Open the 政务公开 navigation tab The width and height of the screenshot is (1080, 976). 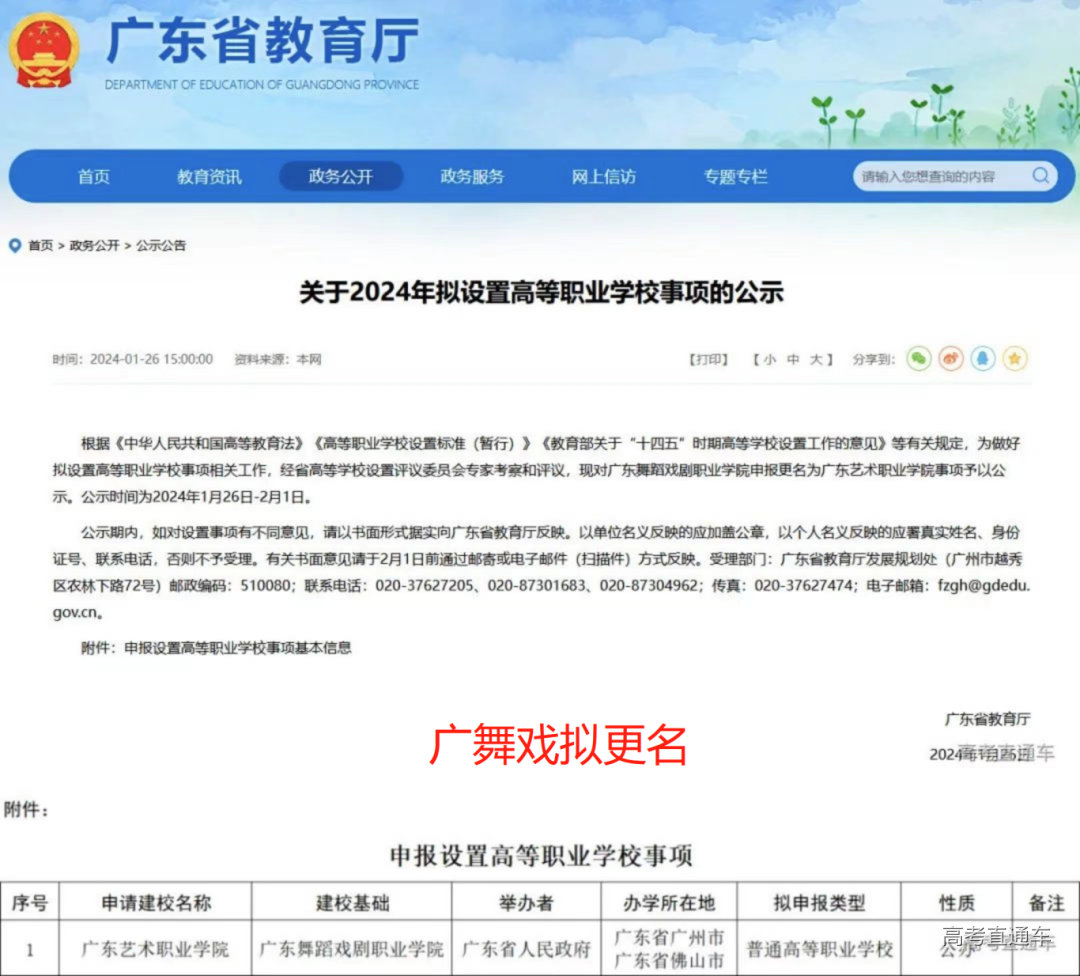pyautogui.click(x=340, y=177)
